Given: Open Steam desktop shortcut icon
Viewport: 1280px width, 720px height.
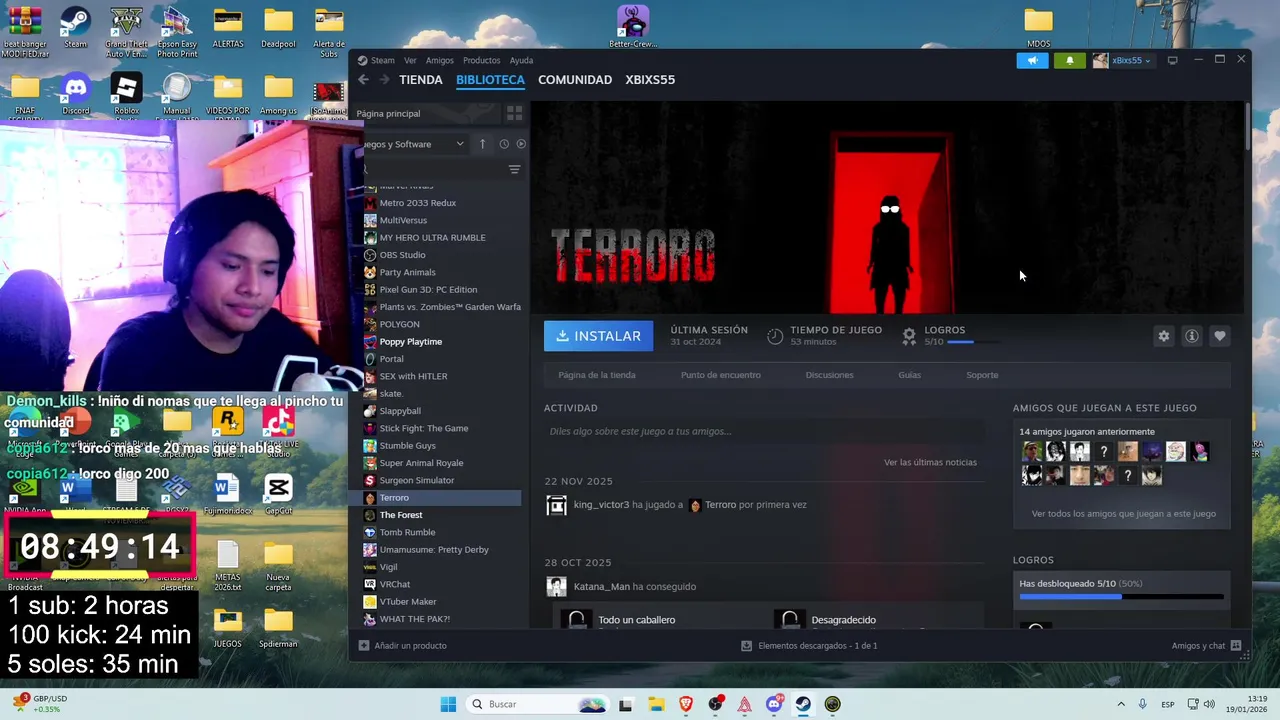Looking at the screenshot, I should click(x=75, y=27).
